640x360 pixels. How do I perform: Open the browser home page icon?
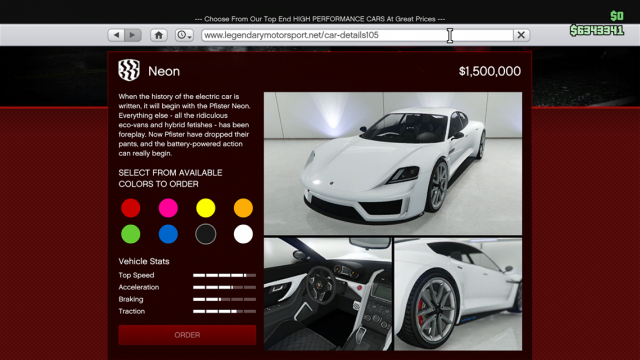159,35
